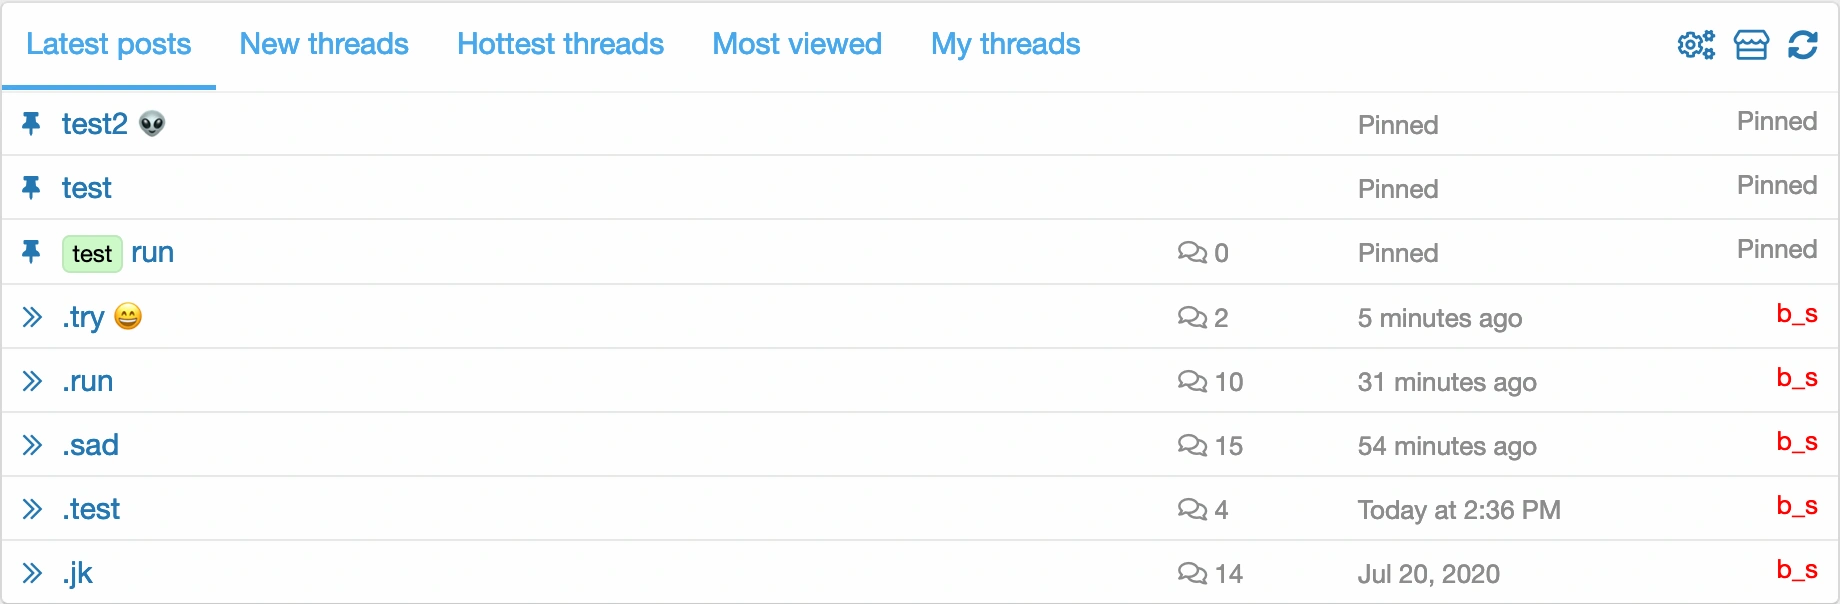
Task: Click the pin icon beside test thread
Action: coord(31,187)
